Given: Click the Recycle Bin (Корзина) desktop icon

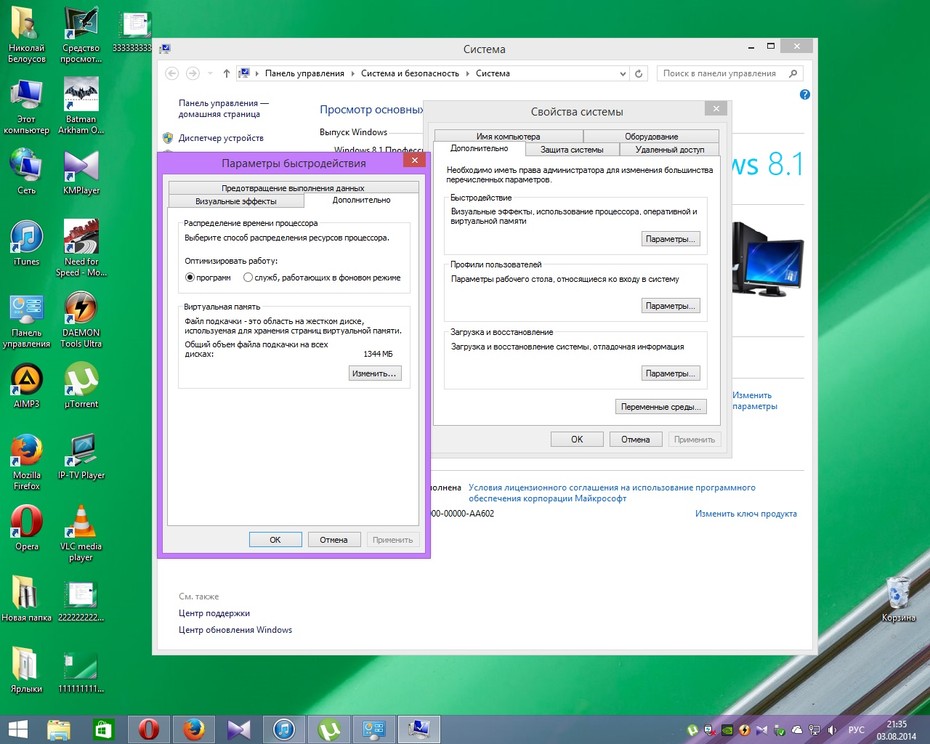Looking at the screenshot, I should pyautogui.click(x=898, y=599).
